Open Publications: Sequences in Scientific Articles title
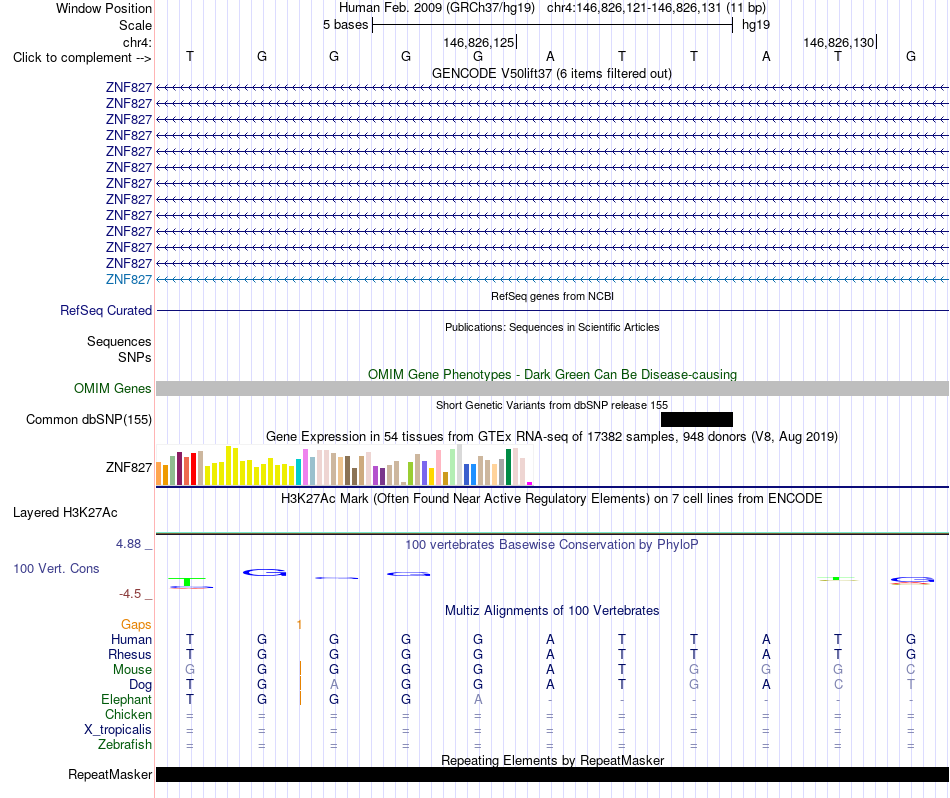This screenshot has width=950, height=798. [x=552, y=327]
